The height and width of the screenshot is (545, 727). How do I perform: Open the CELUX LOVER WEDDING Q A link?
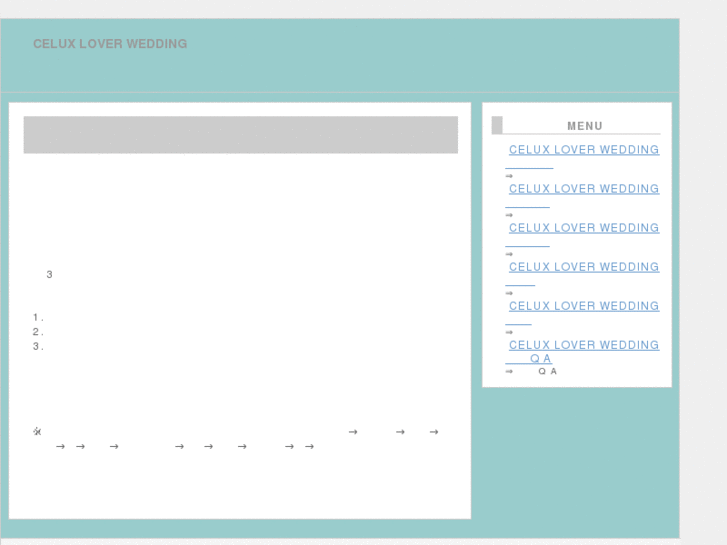pos(582,352)
